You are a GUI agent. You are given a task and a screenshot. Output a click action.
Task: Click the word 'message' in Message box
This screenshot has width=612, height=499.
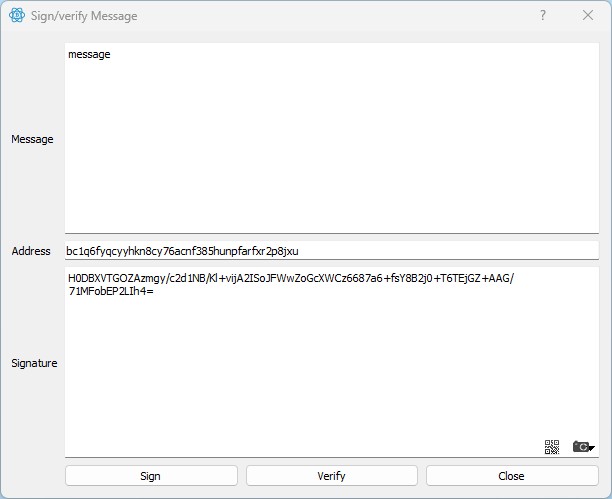[x=89, y=55]
